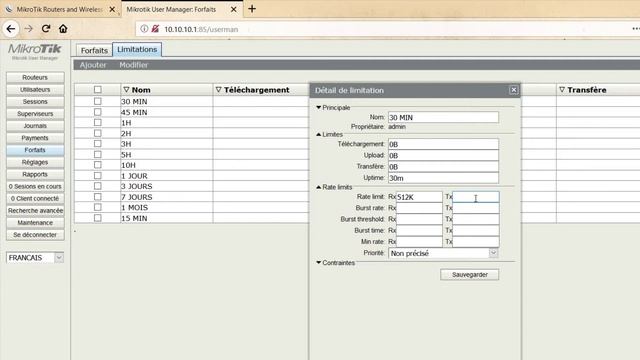Click the Nom field containing 30 MIN

pos(443,117)
